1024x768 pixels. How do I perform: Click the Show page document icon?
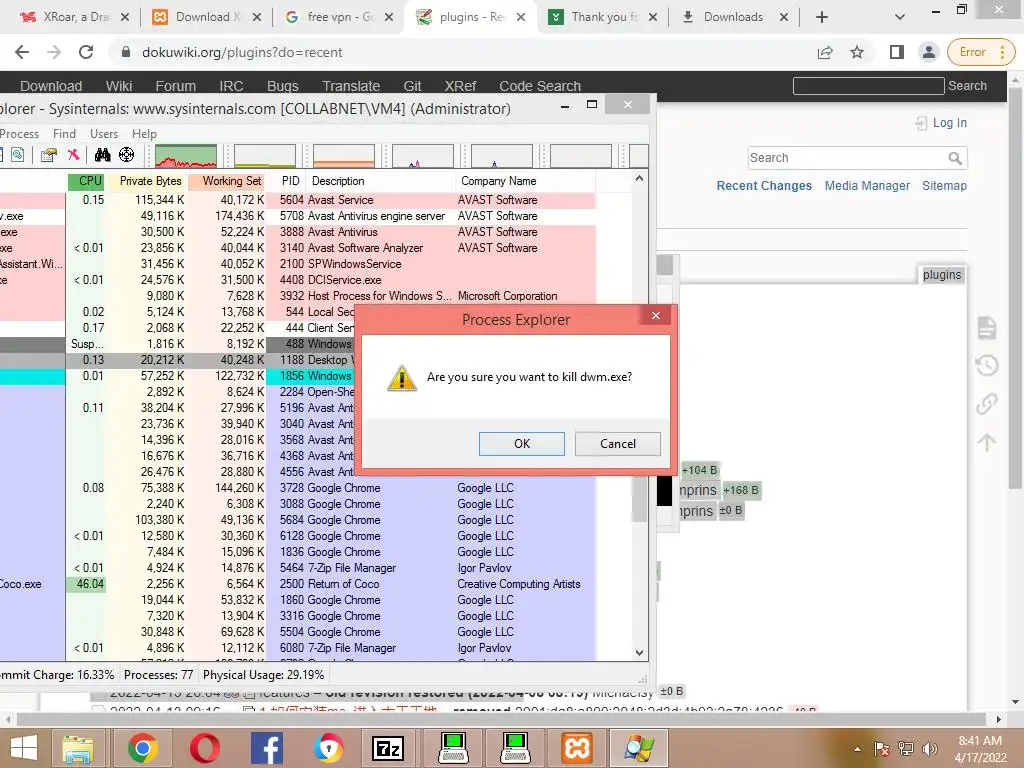click(986, 328)
